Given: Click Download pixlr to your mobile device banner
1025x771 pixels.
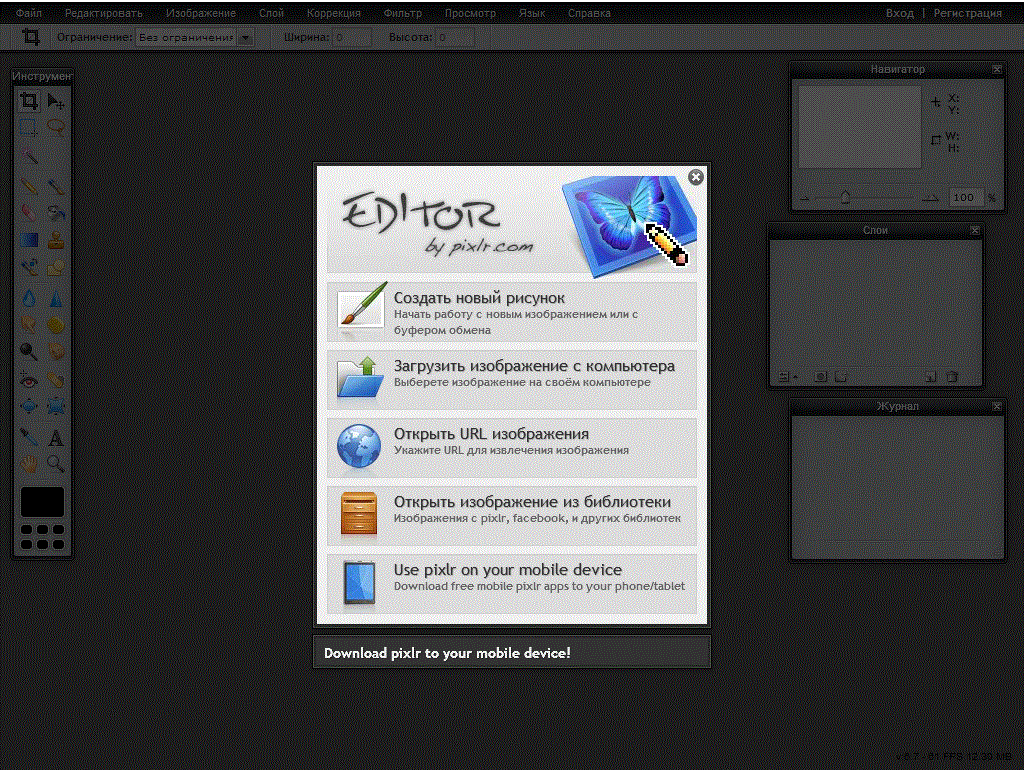Looking at the screenshot, I should point(512,652).
